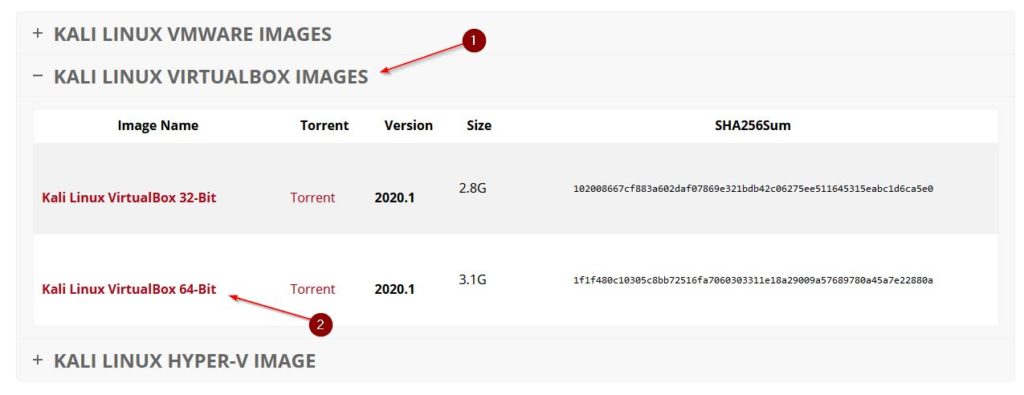The image size is (1024, 395).
Task: Click the minus icon beside VirtualBox Images
Action: (x=38, y=76)
